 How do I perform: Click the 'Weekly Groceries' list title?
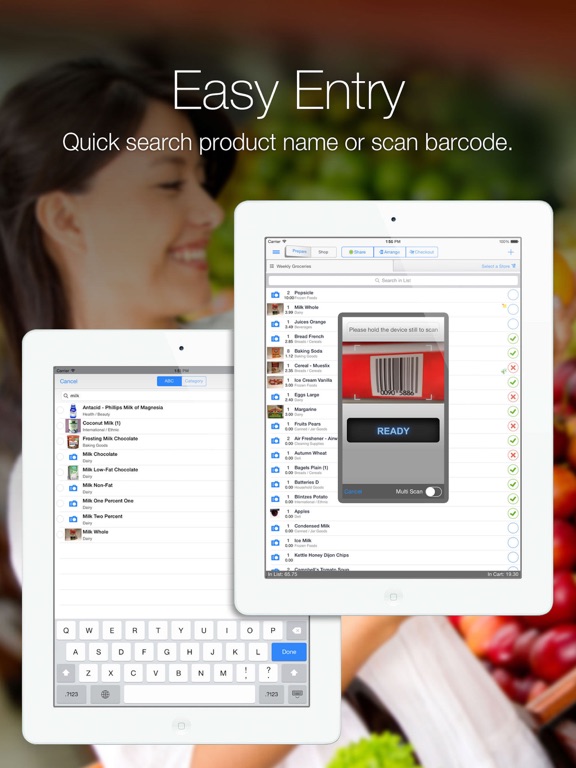click(293, 266)
